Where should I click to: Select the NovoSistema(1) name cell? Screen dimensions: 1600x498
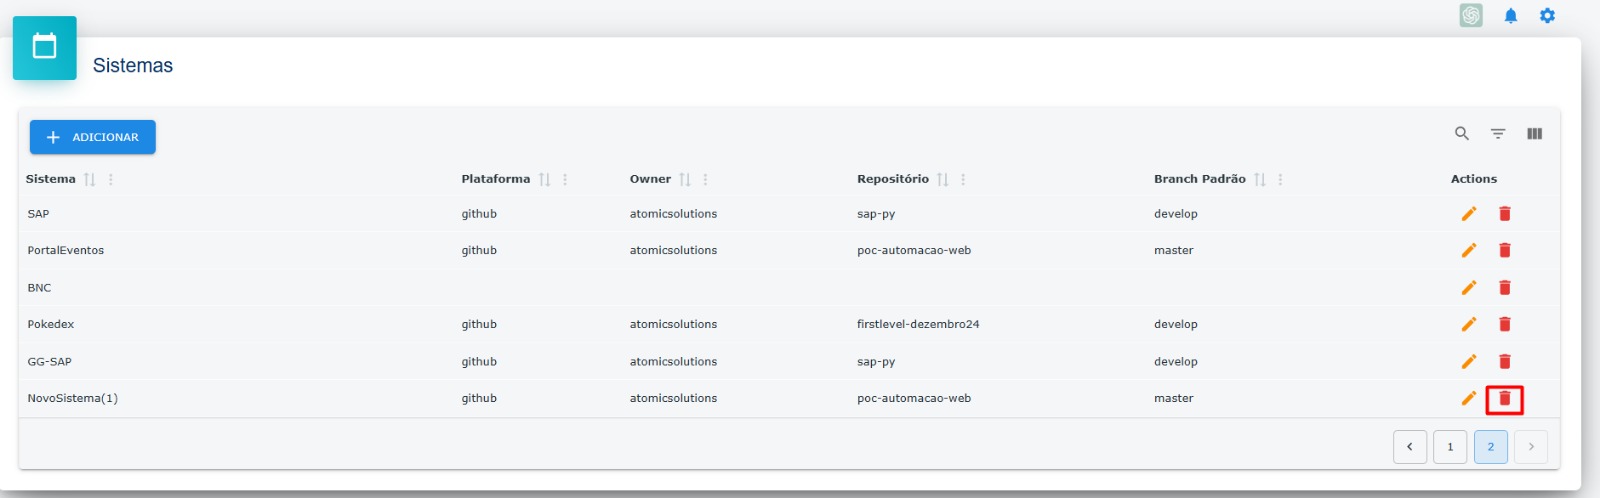click(73, 398)
